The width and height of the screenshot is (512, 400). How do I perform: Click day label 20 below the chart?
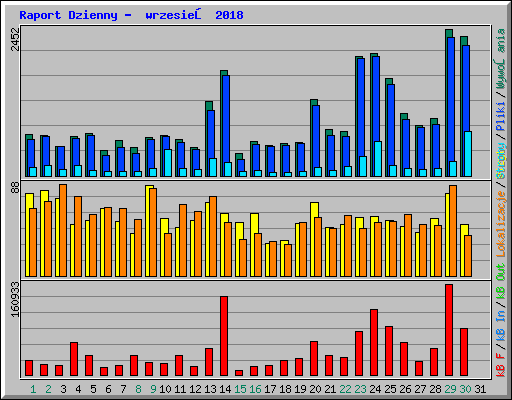pos(315,389)
